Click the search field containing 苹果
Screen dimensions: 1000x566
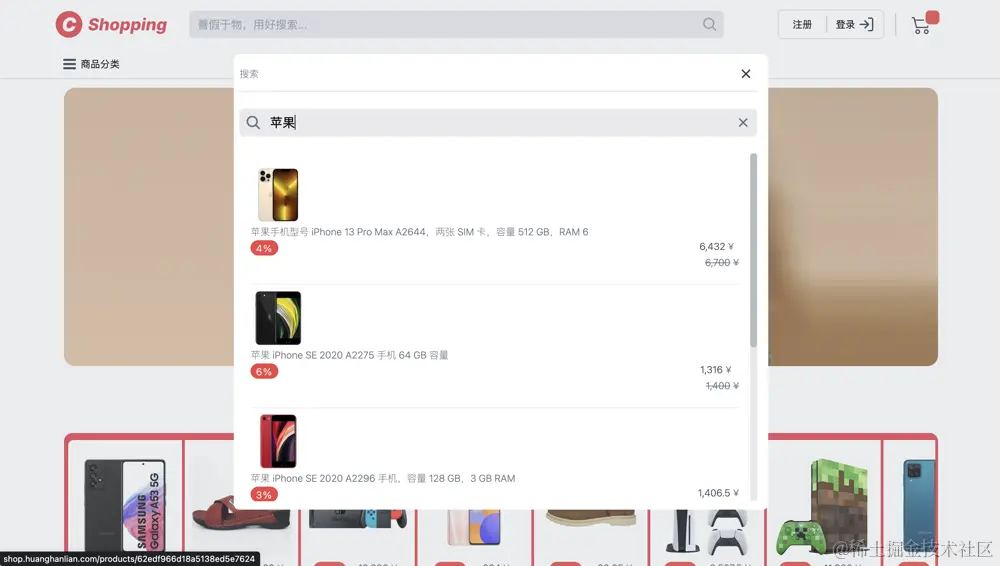[498, 123]
